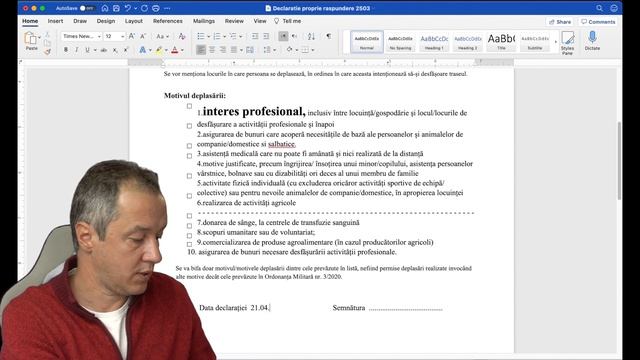Start Dictate with microphone icon
The height and width of the screenshot is (360, 640).
coord(592,41)
